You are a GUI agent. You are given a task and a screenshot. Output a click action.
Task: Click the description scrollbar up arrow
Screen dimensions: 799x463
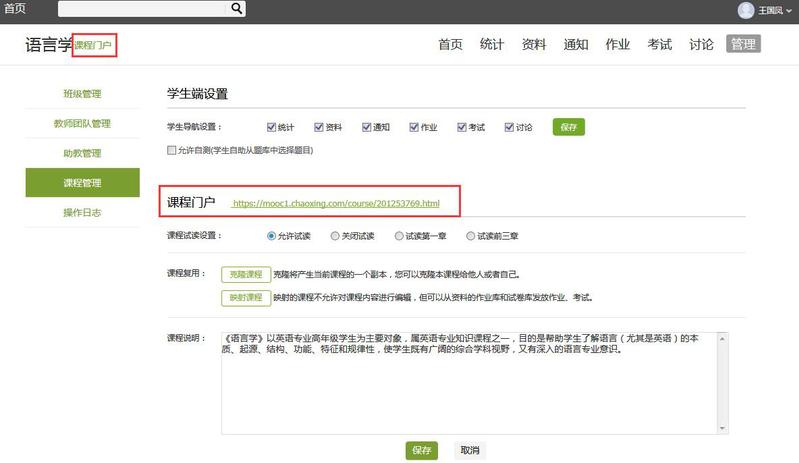[x=722, y=338]
